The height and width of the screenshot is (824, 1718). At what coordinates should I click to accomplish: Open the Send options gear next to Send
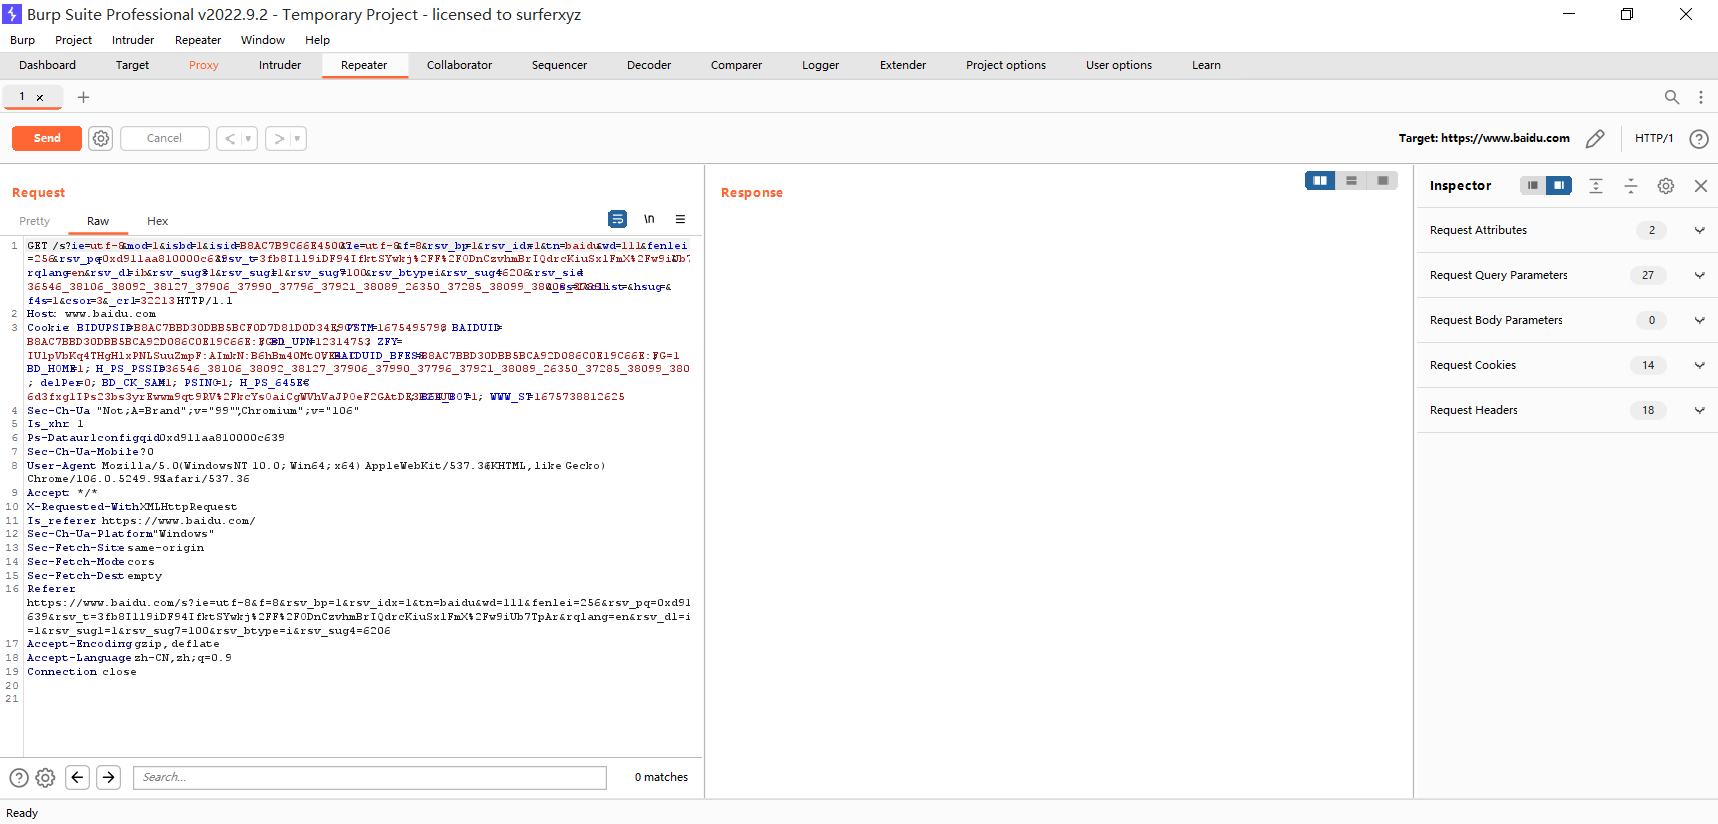[101, 138]
